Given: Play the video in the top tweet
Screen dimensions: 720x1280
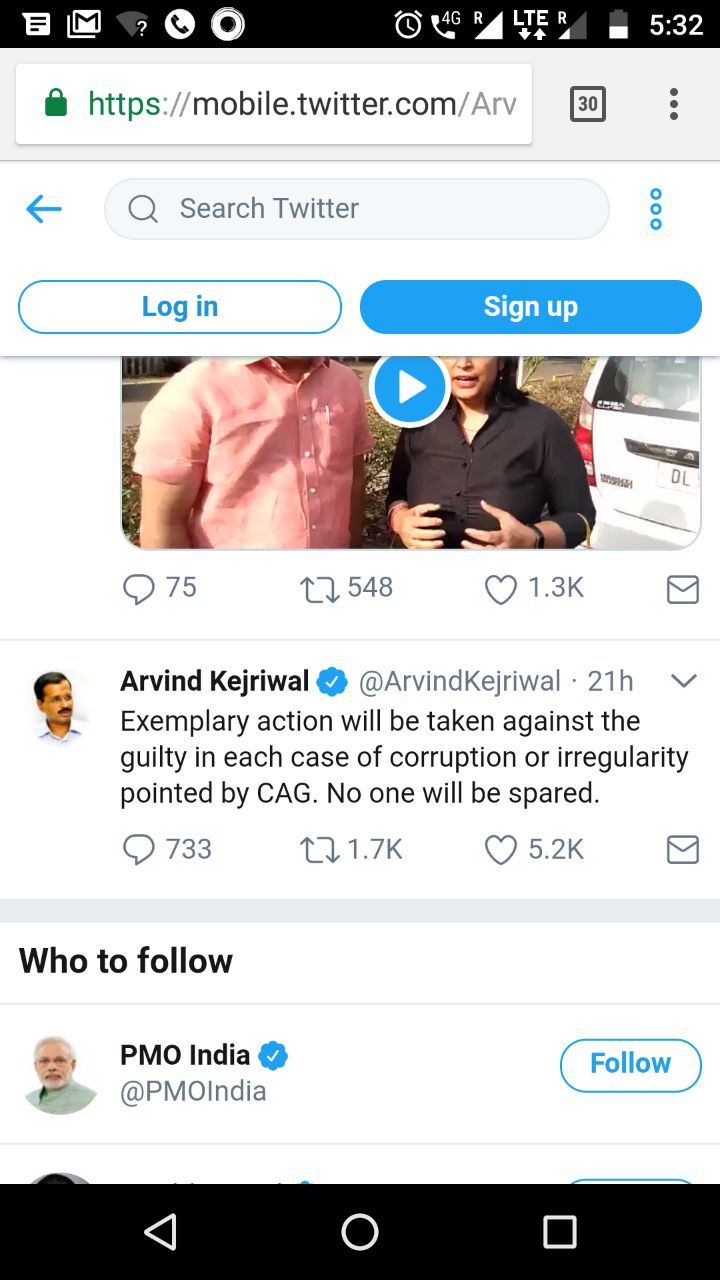Looking at the screenshot, I should 409,388.
